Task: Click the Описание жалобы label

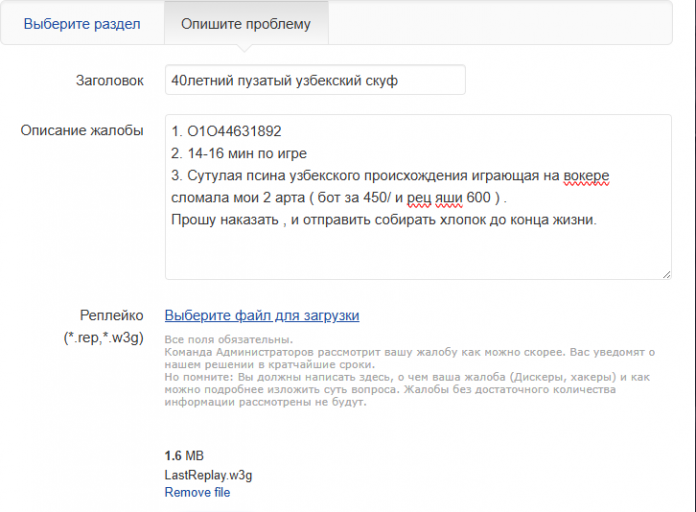Action: [x=82, y=130]
